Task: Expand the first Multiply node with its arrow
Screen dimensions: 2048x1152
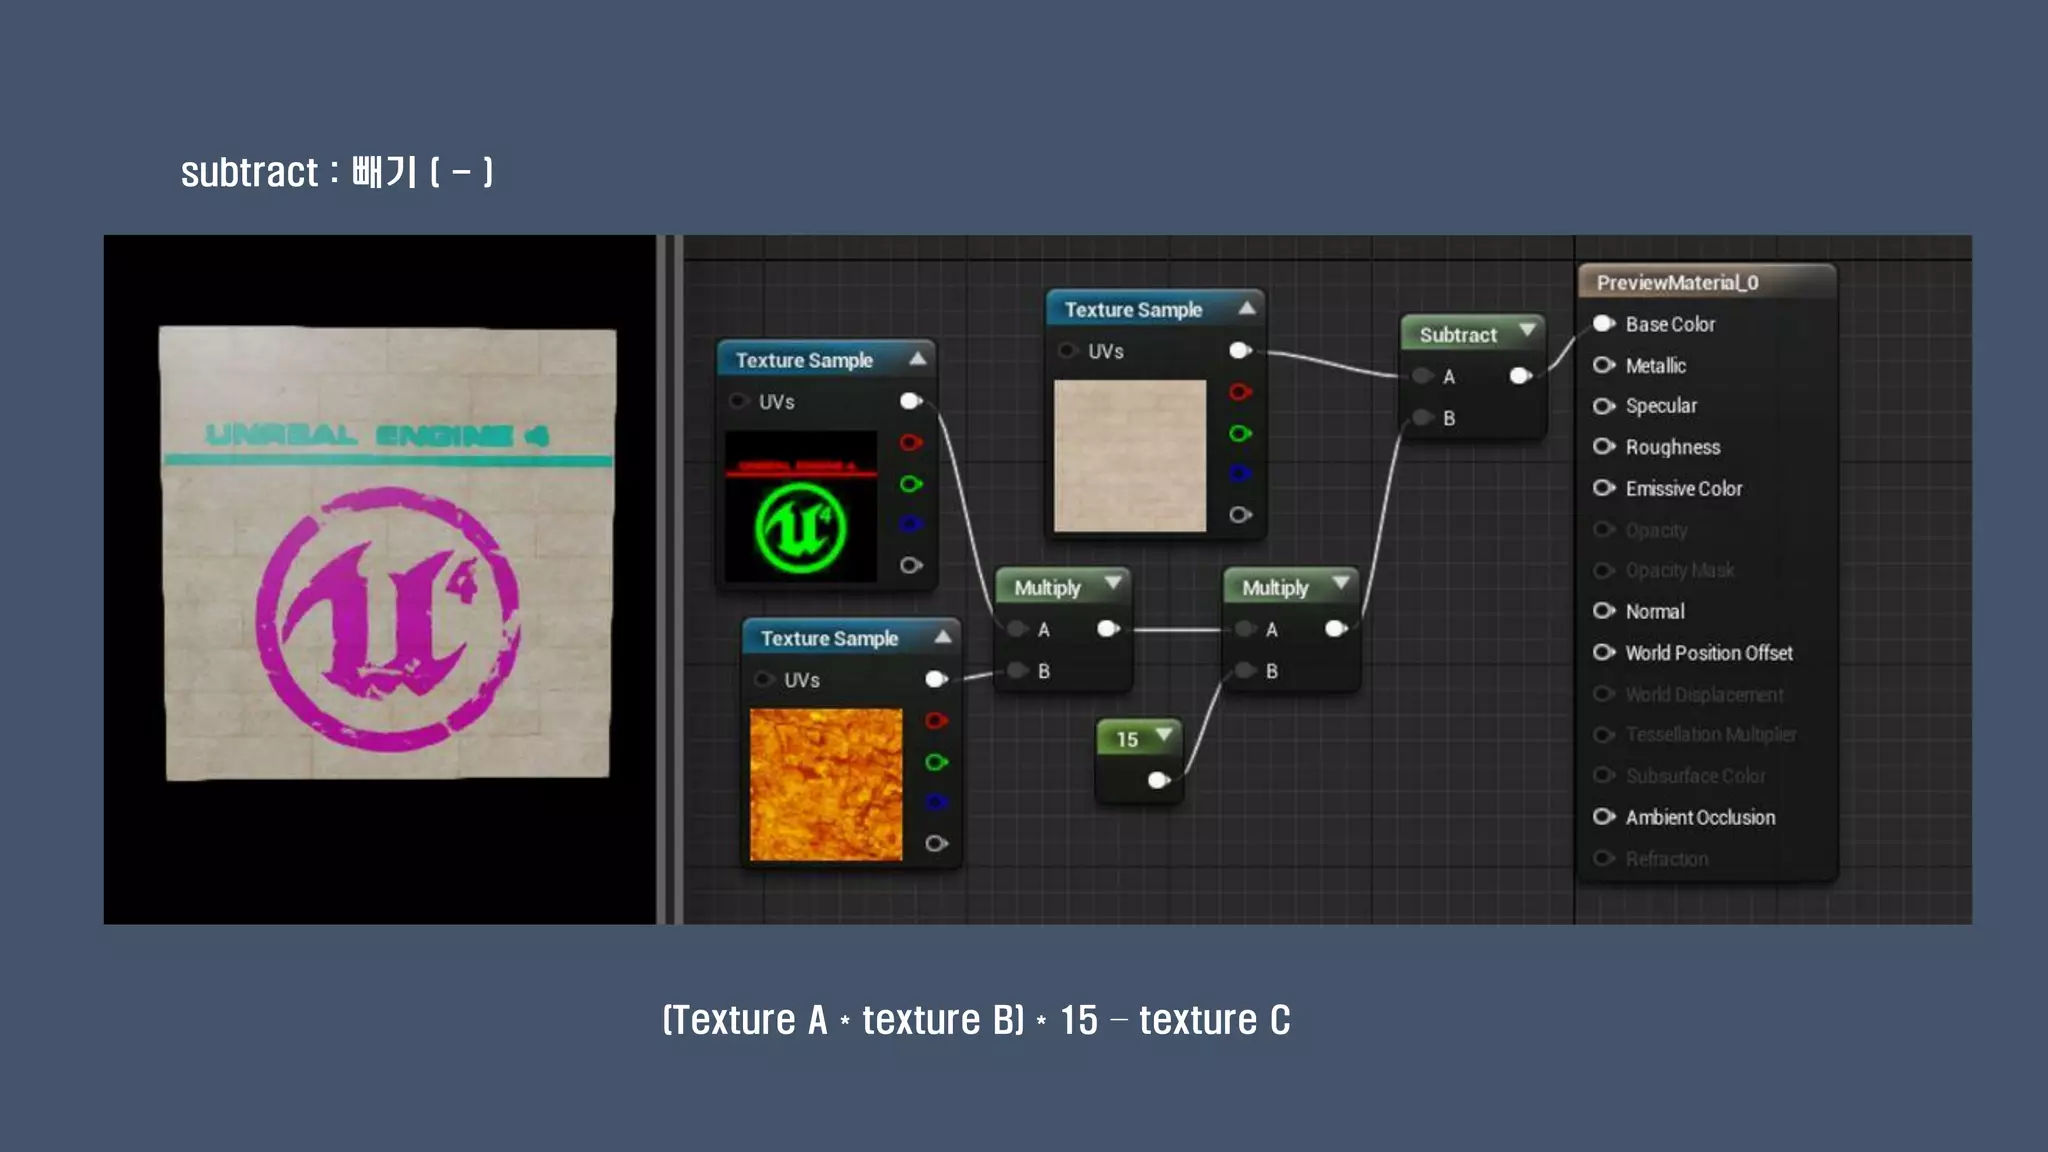Action: [x=1113, y=583]
